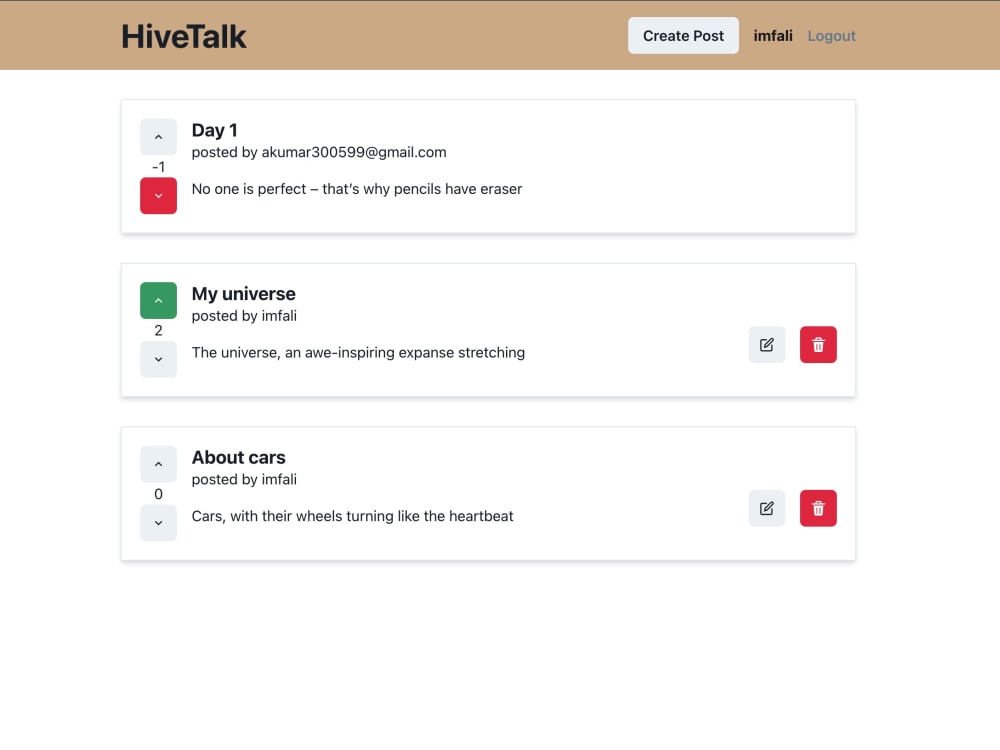Open the imfali profile name
Viewport: 1000px width, 750px height.
pyautogui.click(x=773, y=36)
